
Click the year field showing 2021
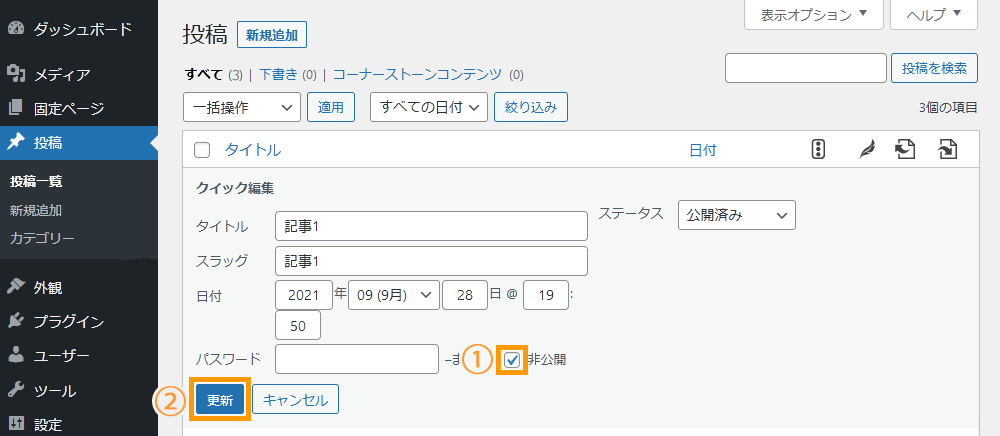coord(304,295)
